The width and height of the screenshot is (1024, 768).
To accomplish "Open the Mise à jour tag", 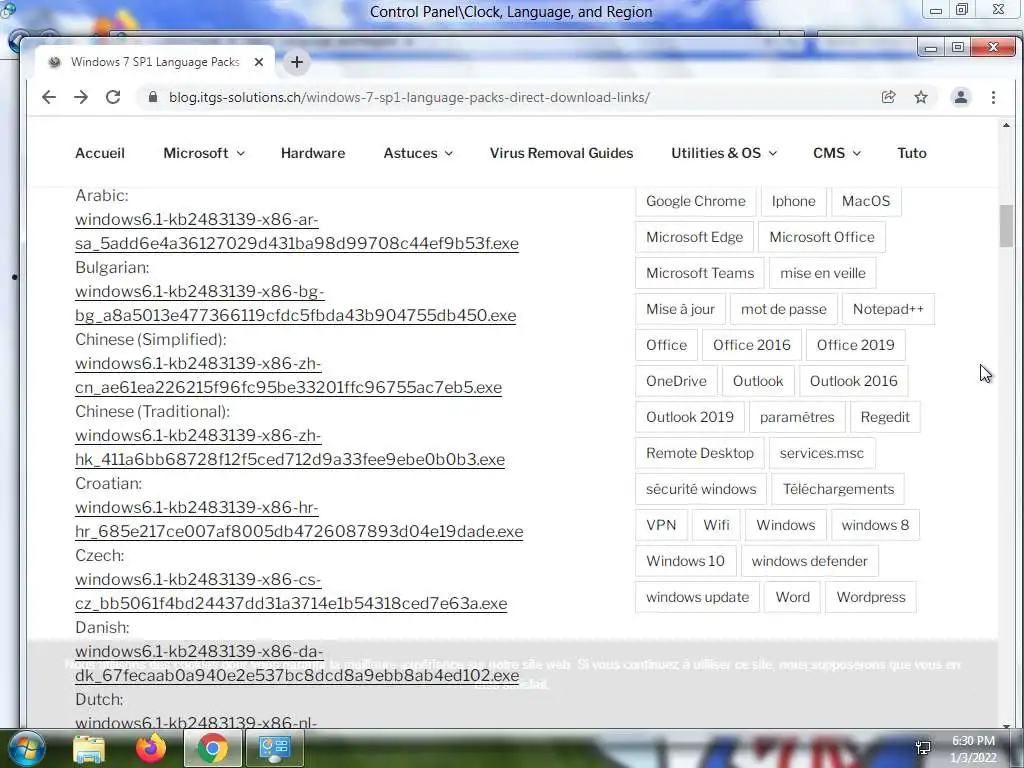I will click(x=680, y=309).
